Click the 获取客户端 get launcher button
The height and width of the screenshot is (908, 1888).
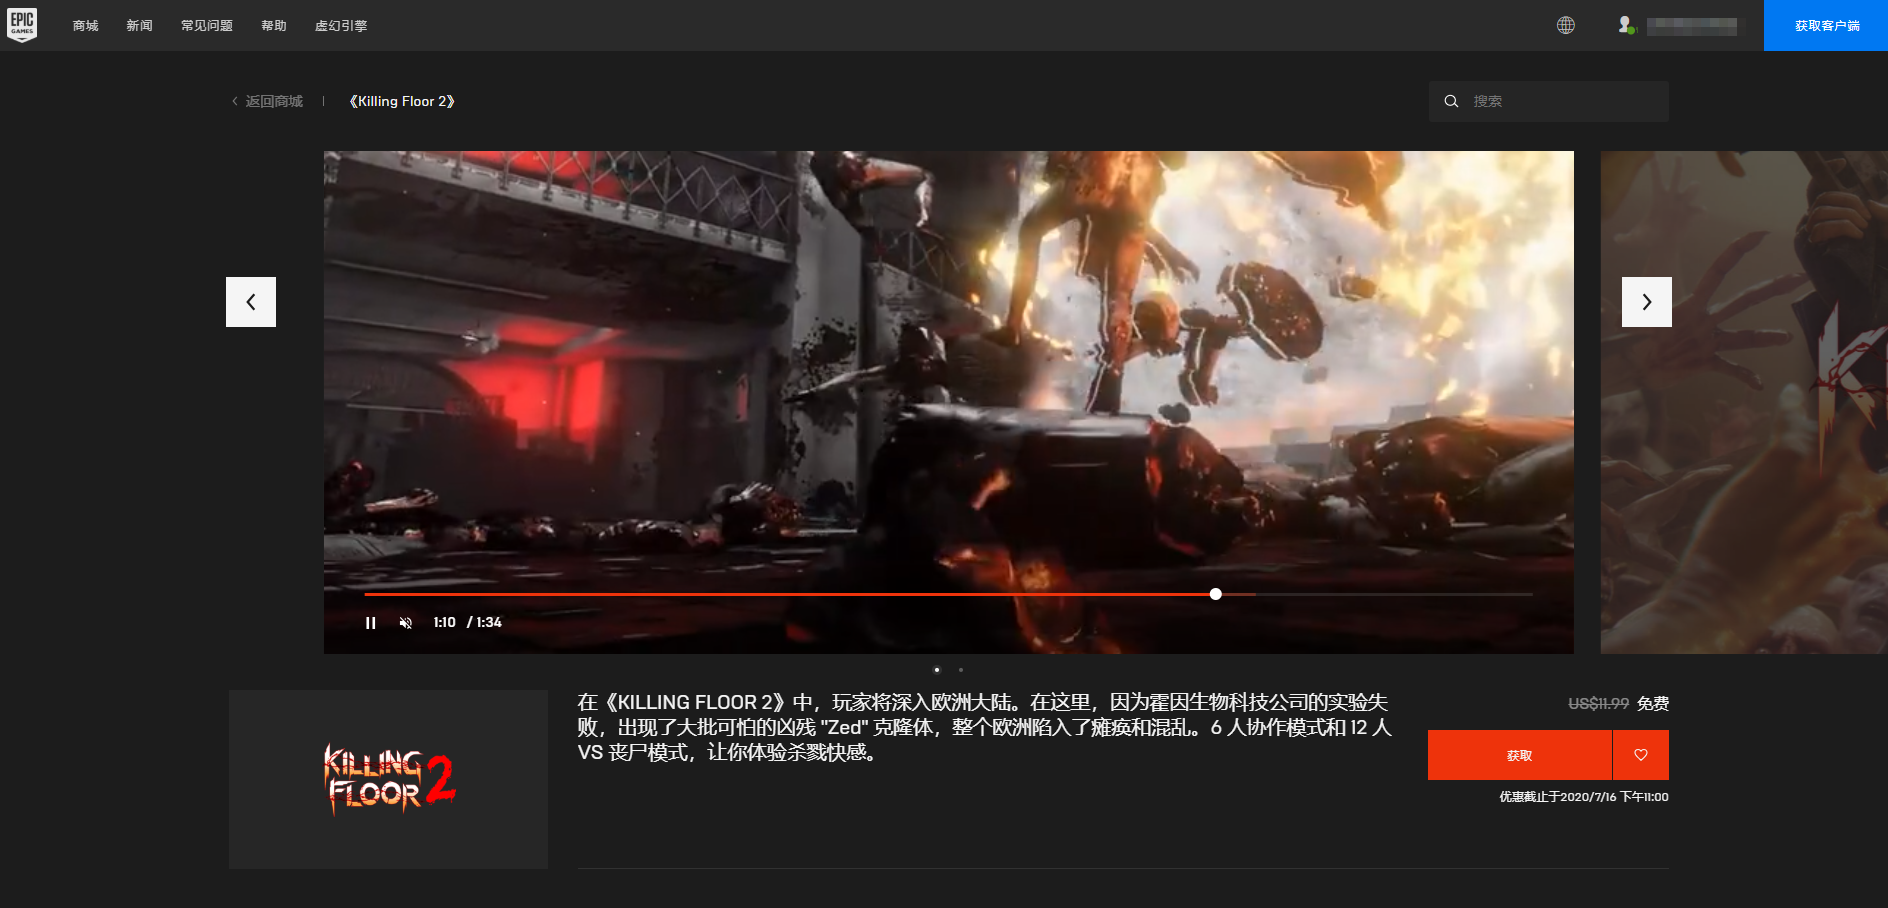(x=1826, y=25)
